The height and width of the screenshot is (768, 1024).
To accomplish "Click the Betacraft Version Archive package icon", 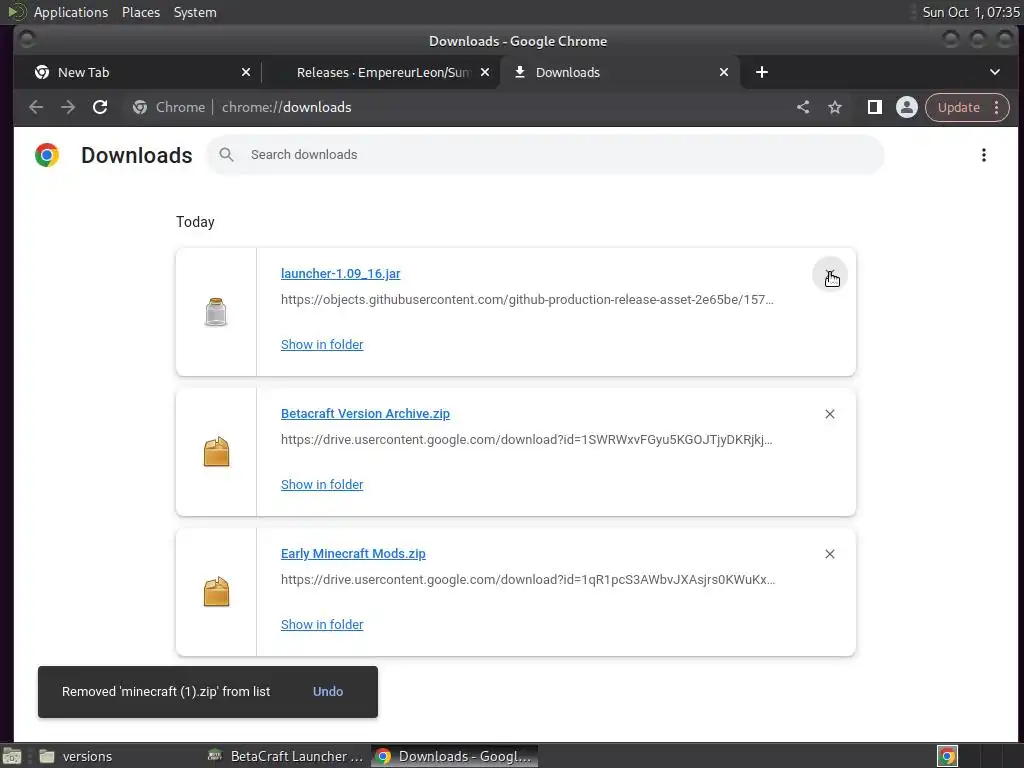I will [x=216, y=451].
